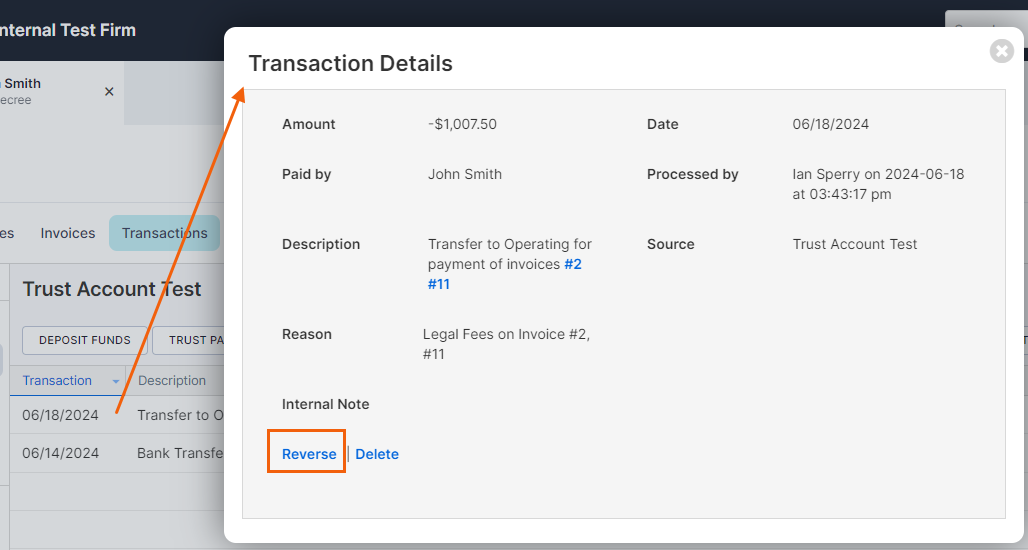Viewport: 1028px width, 550px height.
Task: Click the Transaction column sort arrow
Action: point(115,382)
